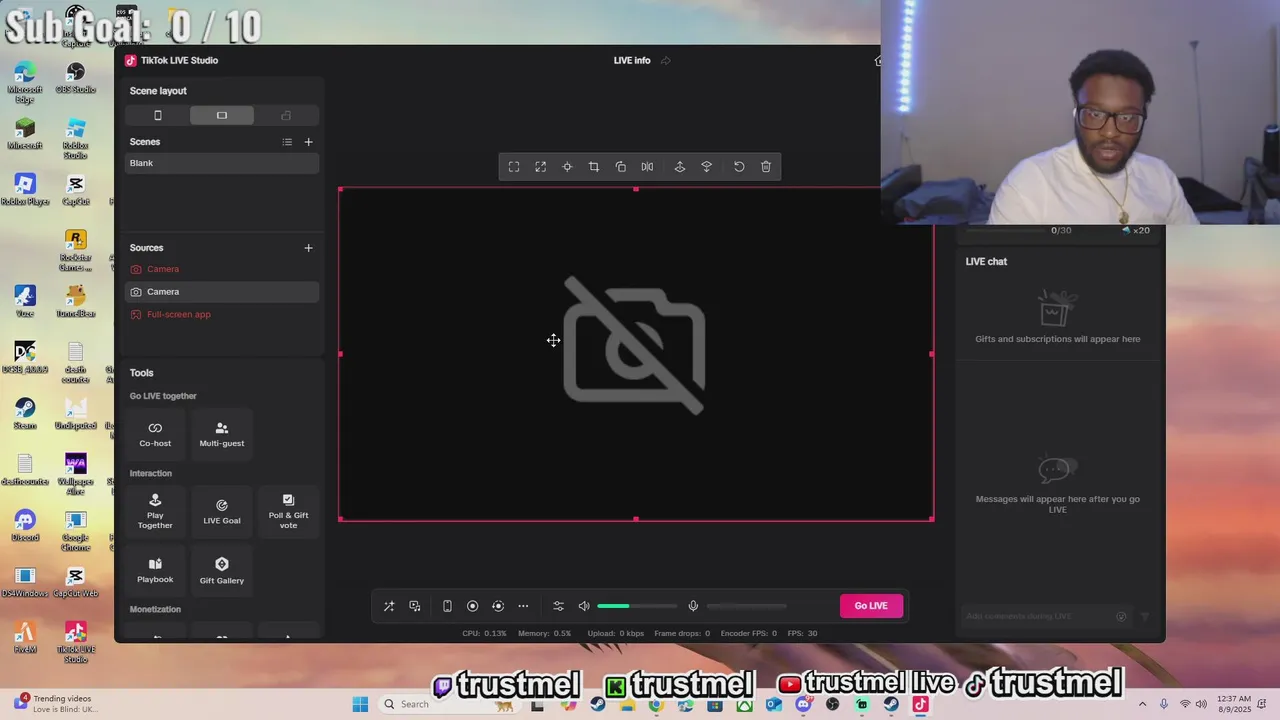The image size is (1280, 720).
Task: Adjust the green speaker volume slider
Action: pos(637,606)
